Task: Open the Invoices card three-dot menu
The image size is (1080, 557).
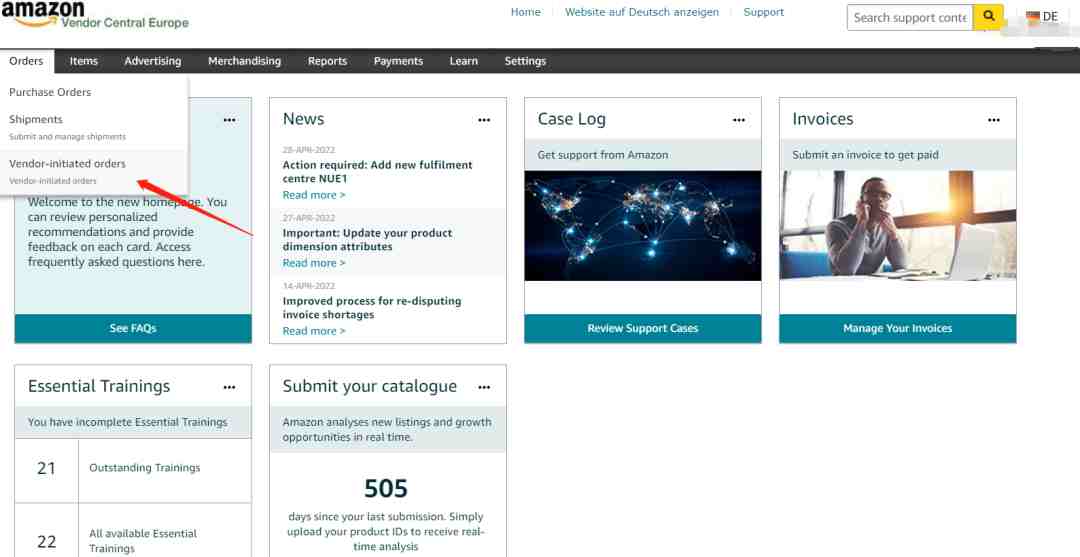Action: pos(994,120)
